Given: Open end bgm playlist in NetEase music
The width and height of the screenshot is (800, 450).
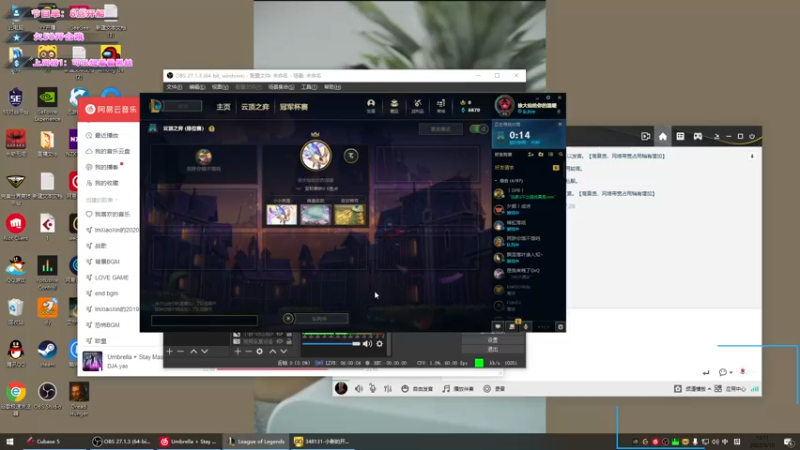Looking at the screenshot, I should click(x=106, y=293).
